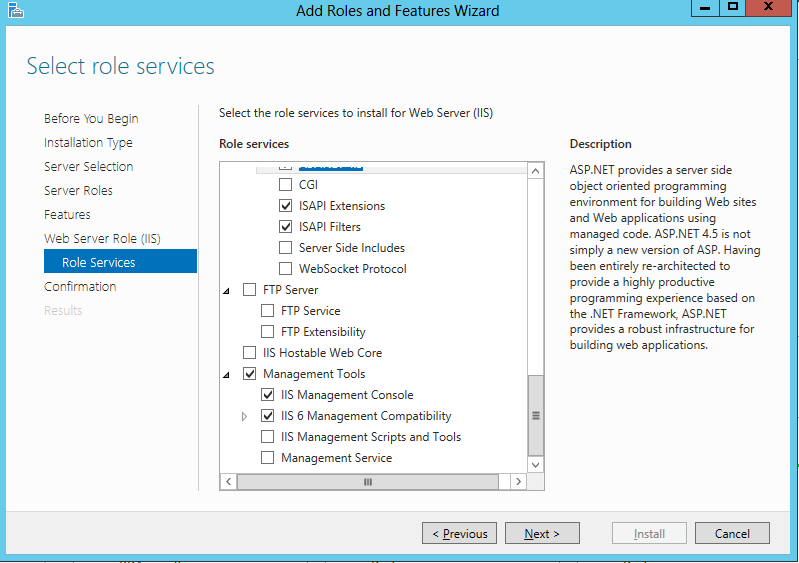Click the Cancel button
The height and width of the screenshot is (563, 799).
[732, 533]
